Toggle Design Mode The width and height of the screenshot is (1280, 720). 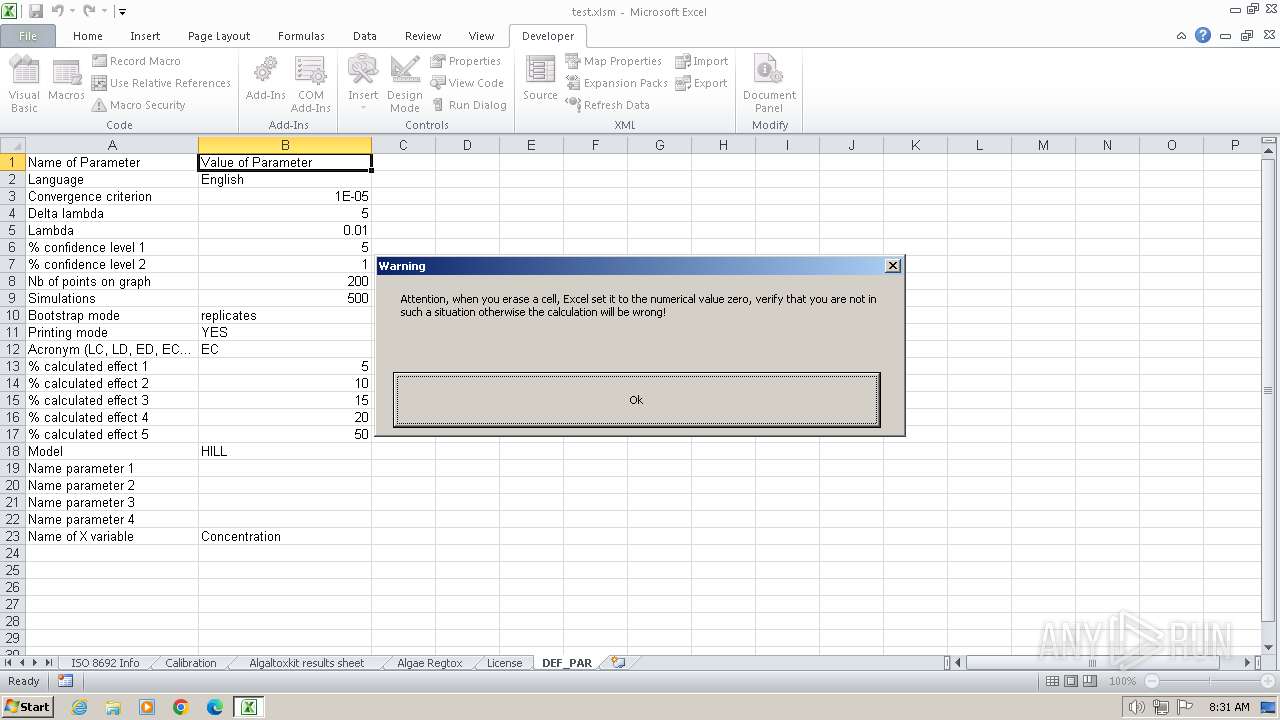[x=405, y=84]
